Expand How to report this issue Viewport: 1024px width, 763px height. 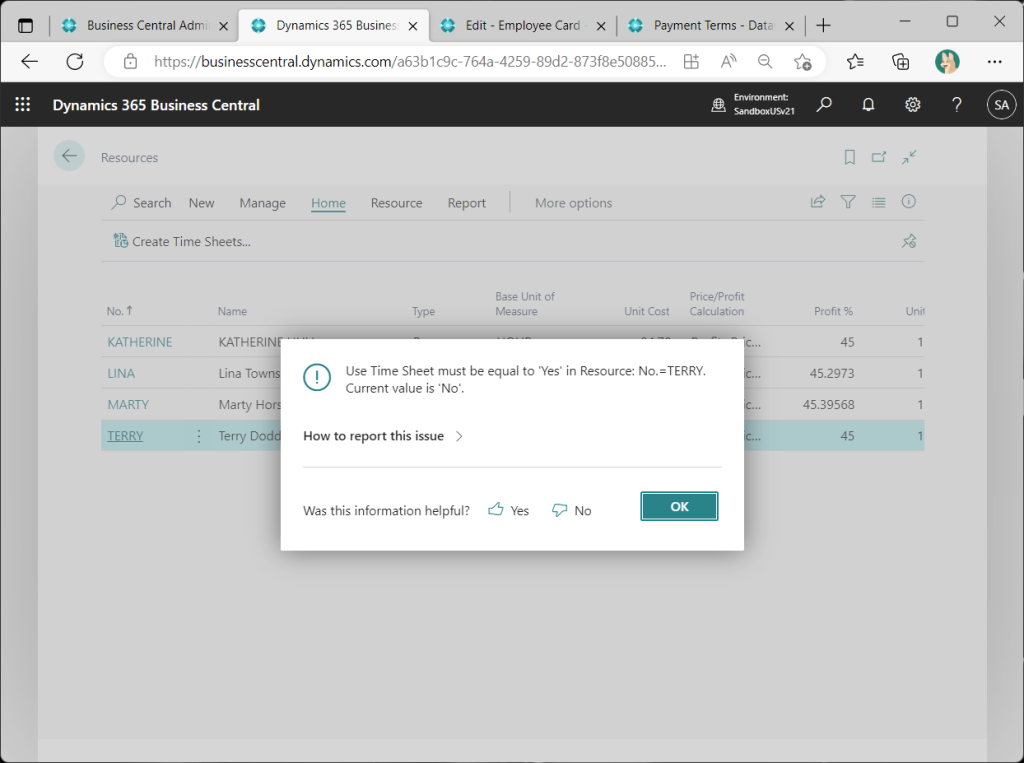coord(383,436)
